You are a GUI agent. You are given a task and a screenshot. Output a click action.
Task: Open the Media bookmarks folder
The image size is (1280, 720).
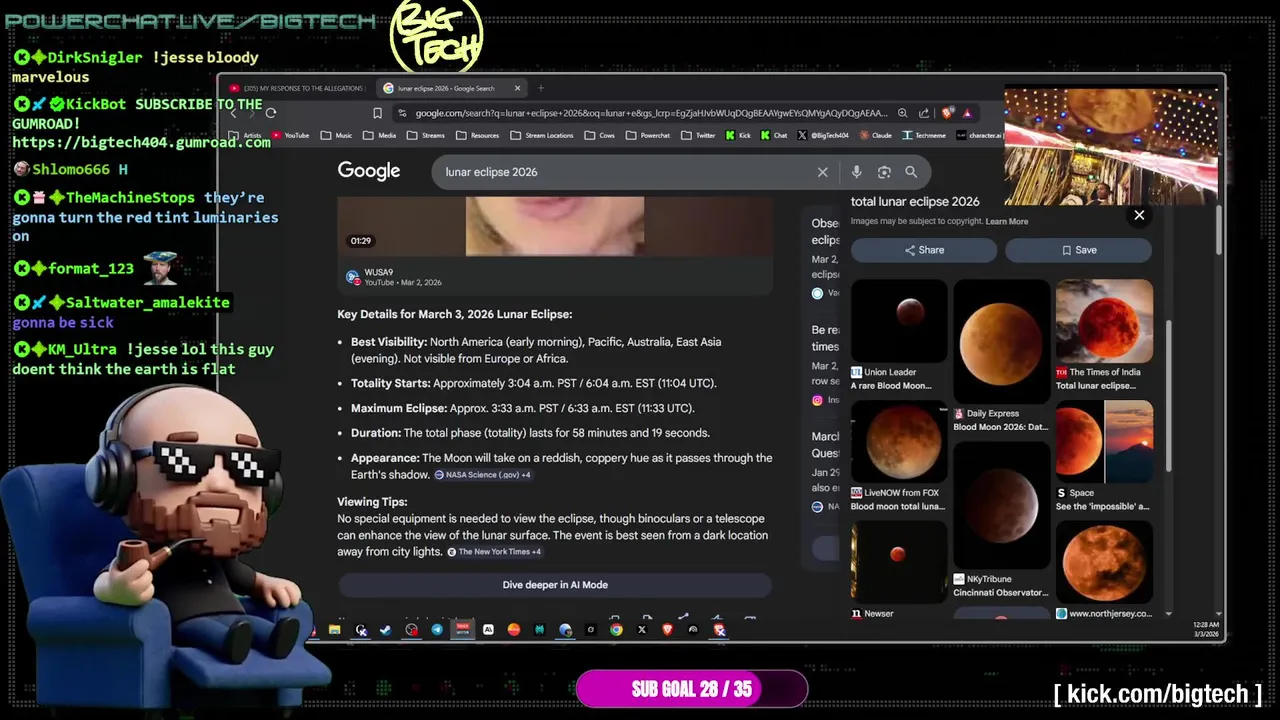tap(378, 135)
